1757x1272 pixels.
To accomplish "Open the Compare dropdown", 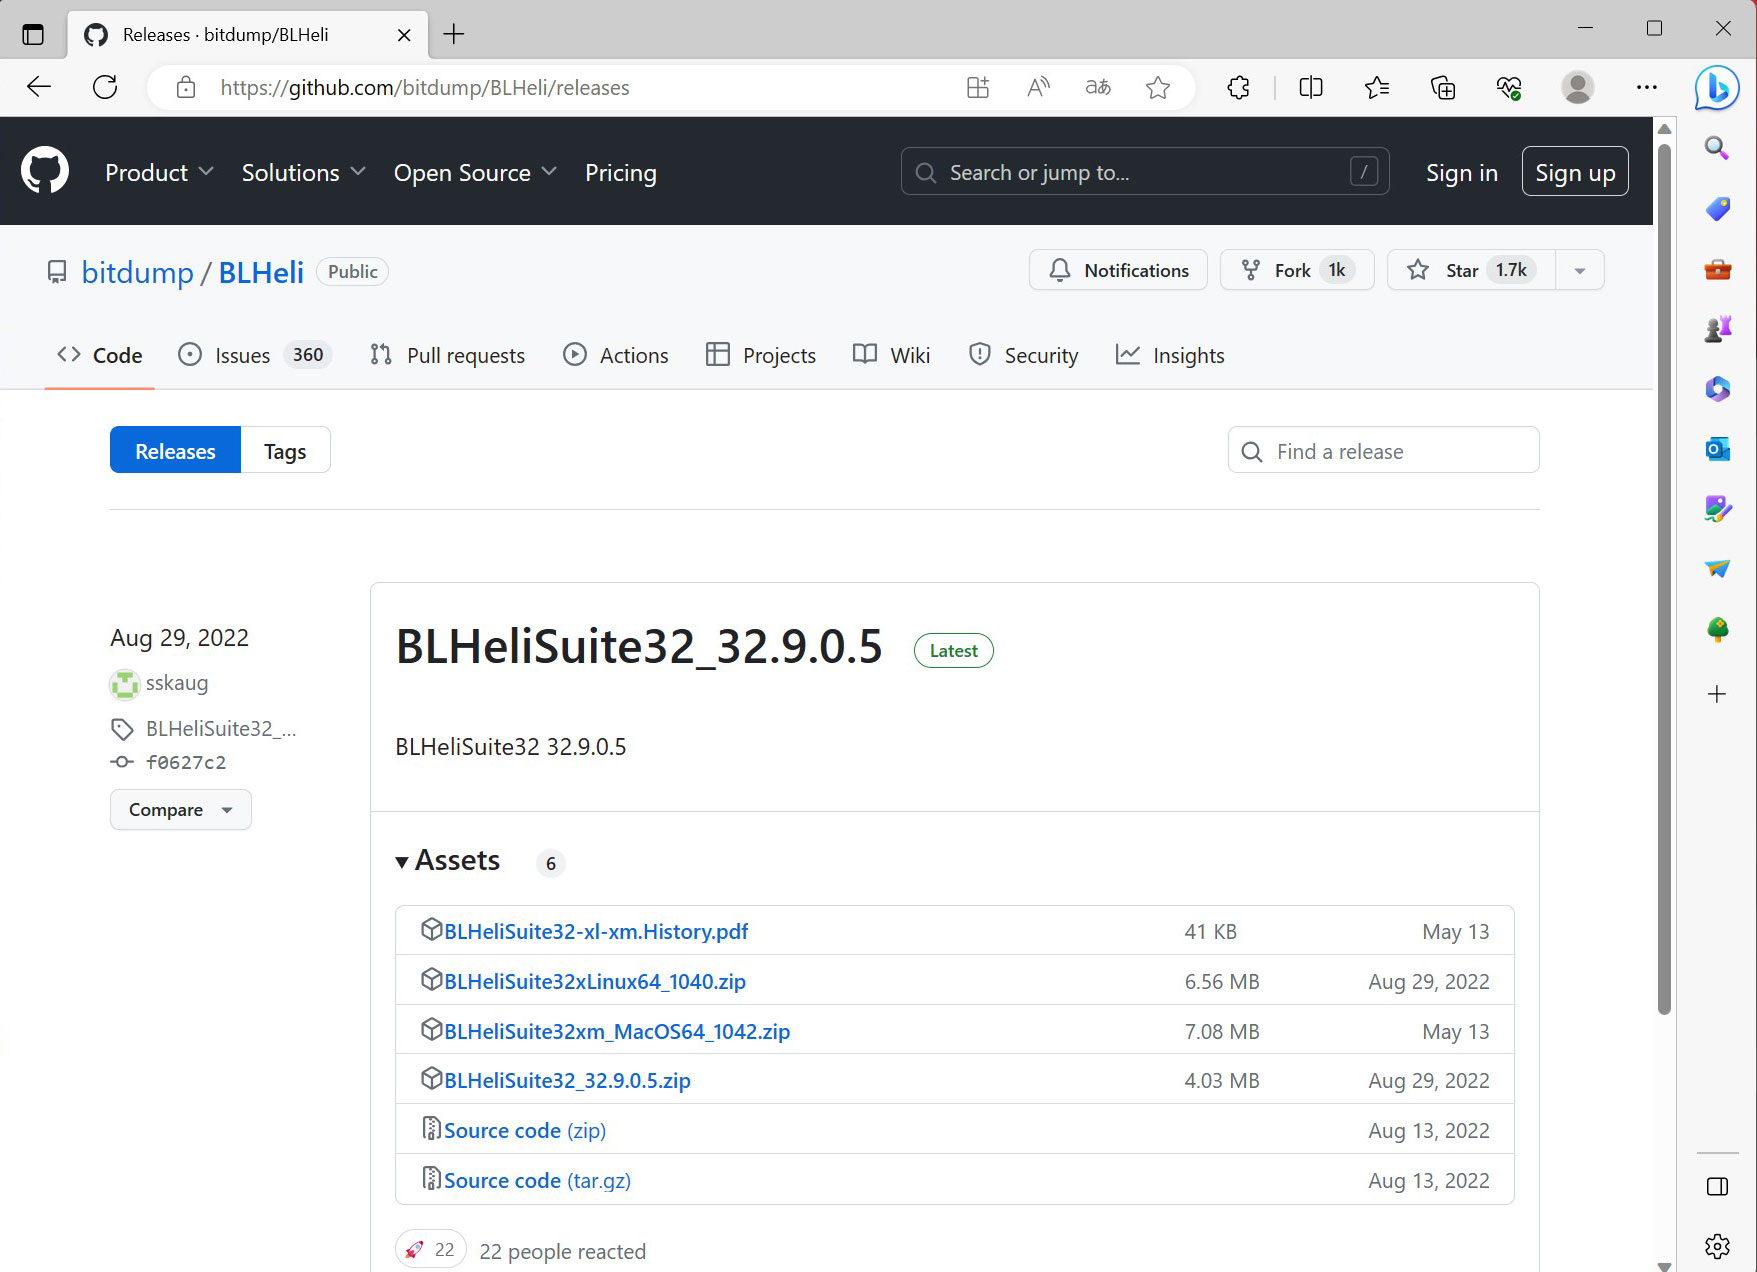I will click(180, 810).
